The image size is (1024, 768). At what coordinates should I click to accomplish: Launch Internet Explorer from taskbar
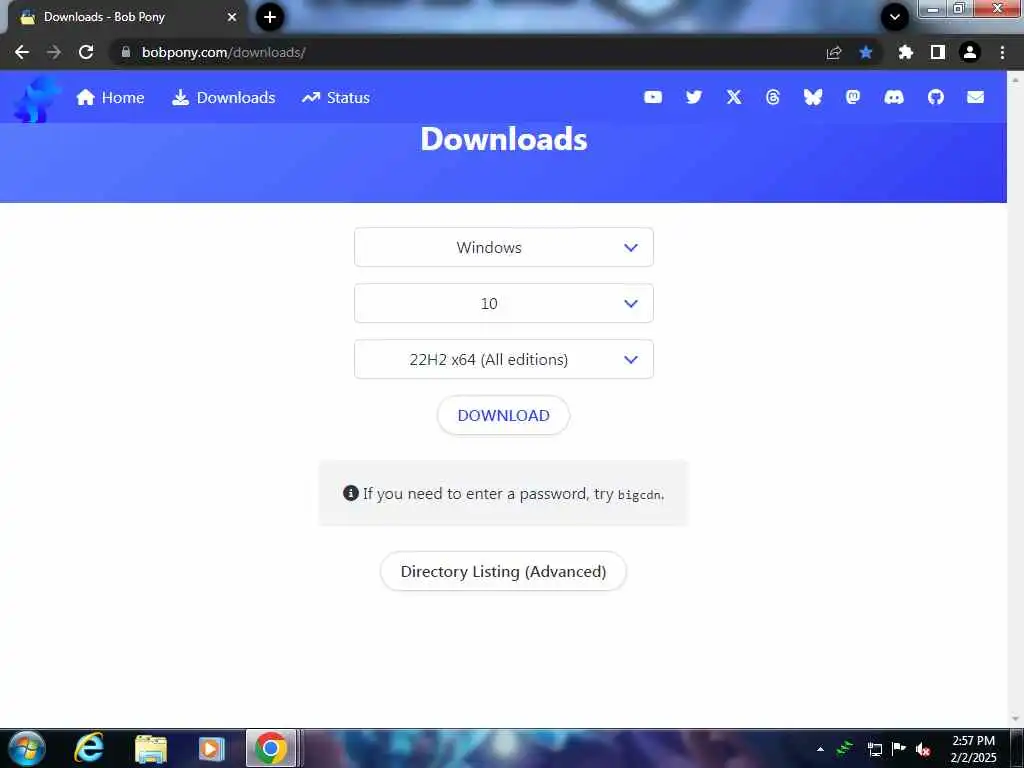[x=89, y=748]
